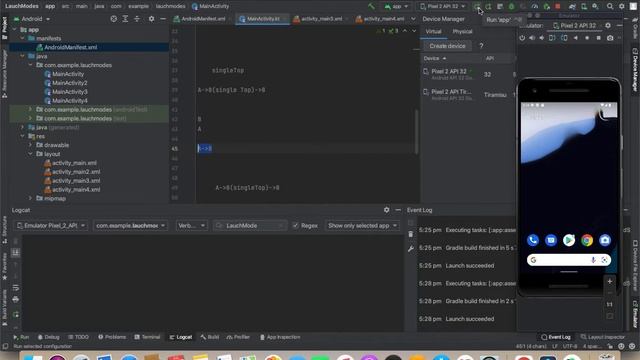Image resolution: width=640 pixels, height=360 pixels.
Task: Click the Event Log button at bottom
Action: coord(556,337)
